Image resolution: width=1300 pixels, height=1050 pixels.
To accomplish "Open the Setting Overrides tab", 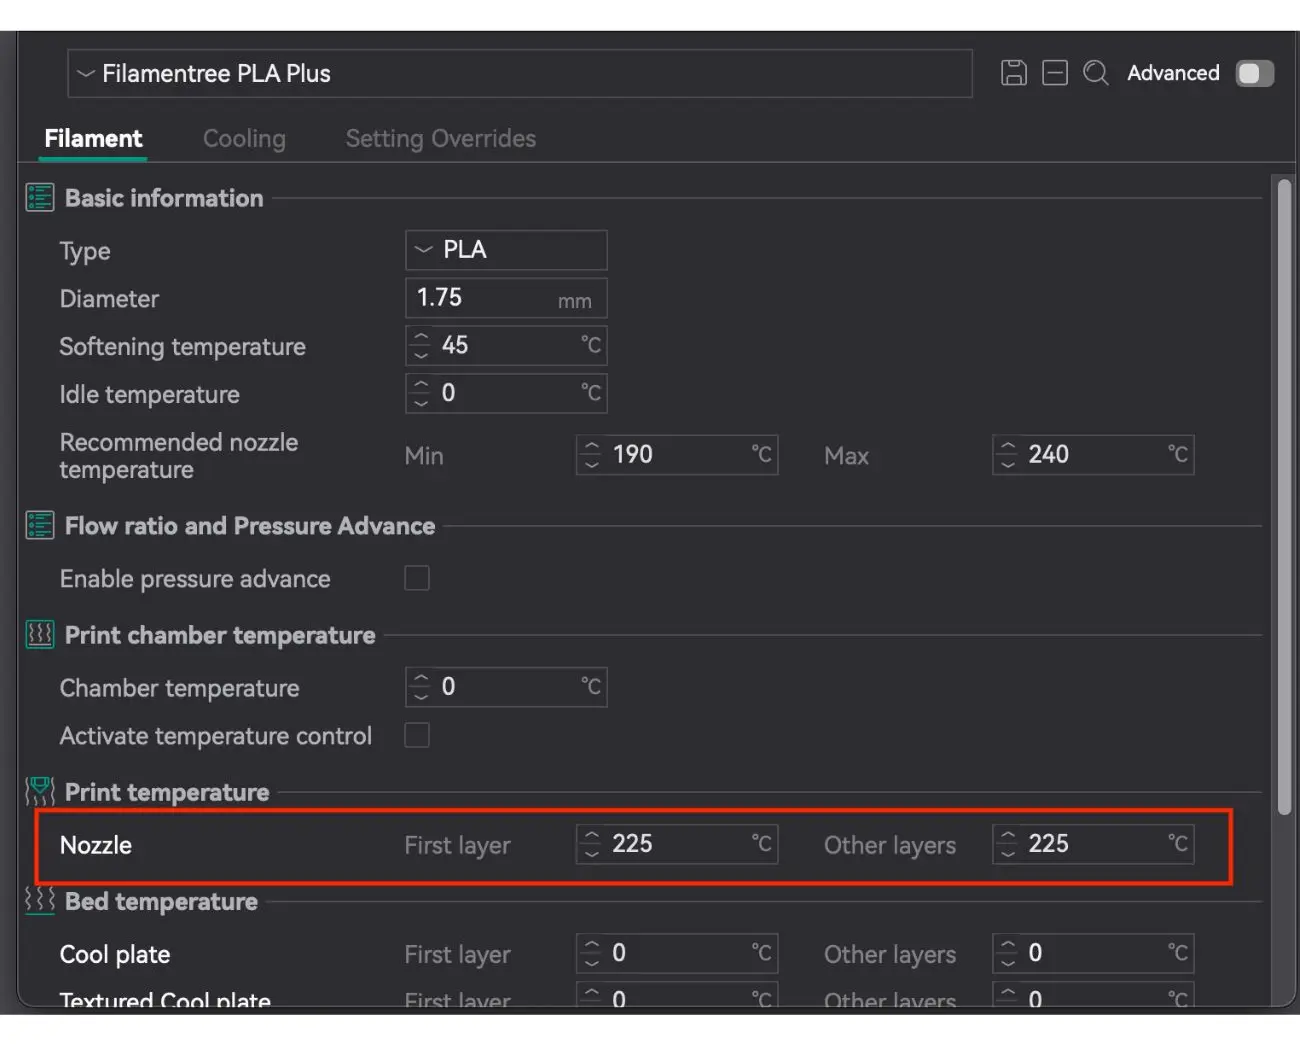I will [440, 139].
